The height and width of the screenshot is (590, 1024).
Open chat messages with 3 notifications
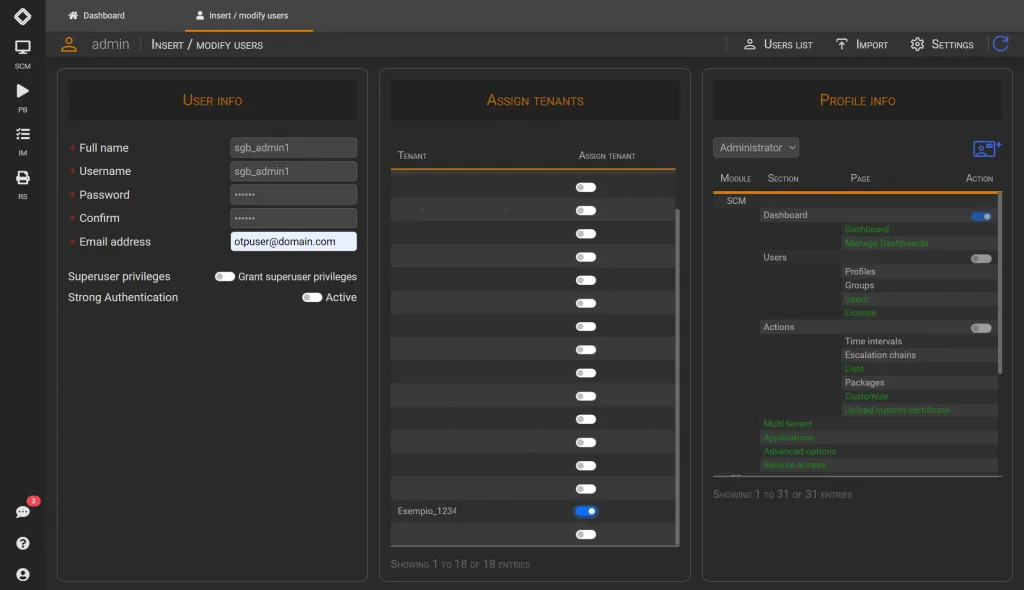point(23,512)
